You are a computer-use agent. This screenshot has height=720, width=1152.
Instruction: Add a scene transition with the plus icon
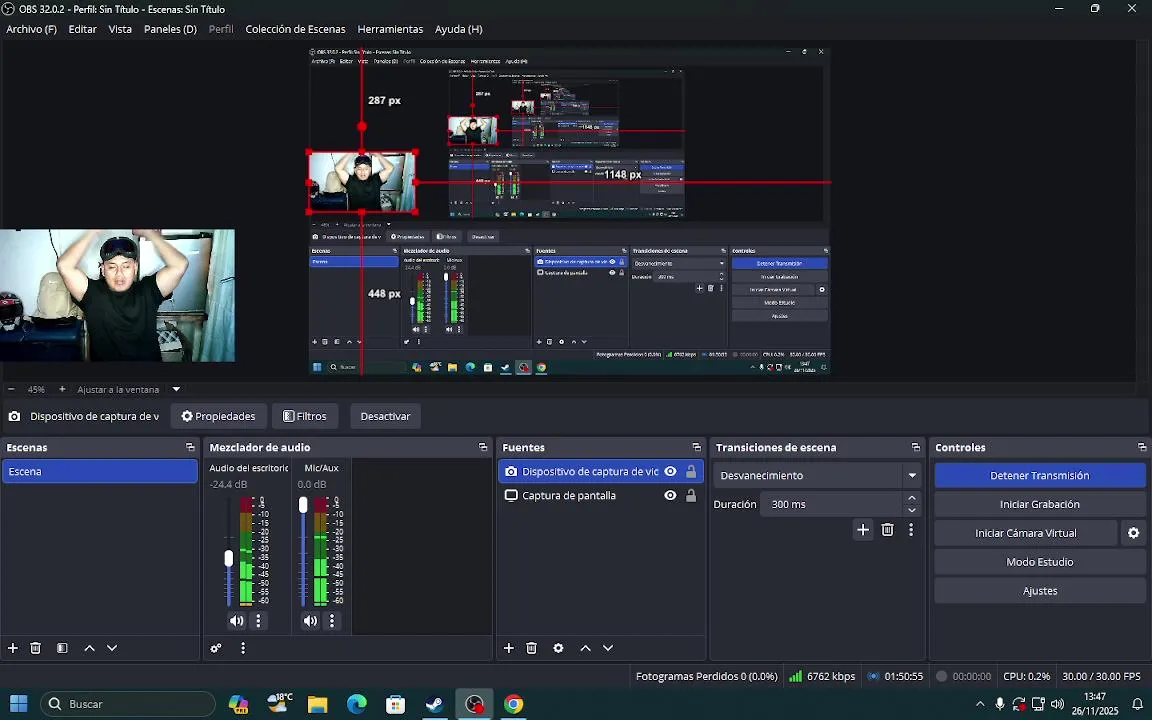pyautogui.click(x=863, y=530)
